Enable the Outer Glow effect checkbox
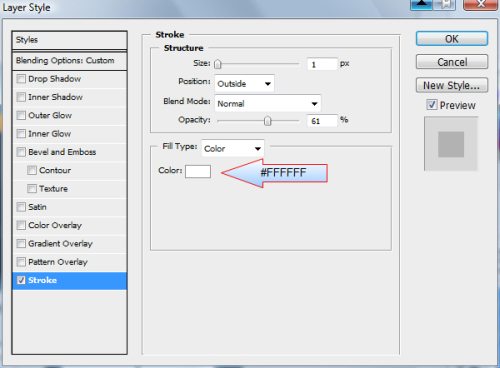This screenshot has height=368, width=500. (21, 115)
